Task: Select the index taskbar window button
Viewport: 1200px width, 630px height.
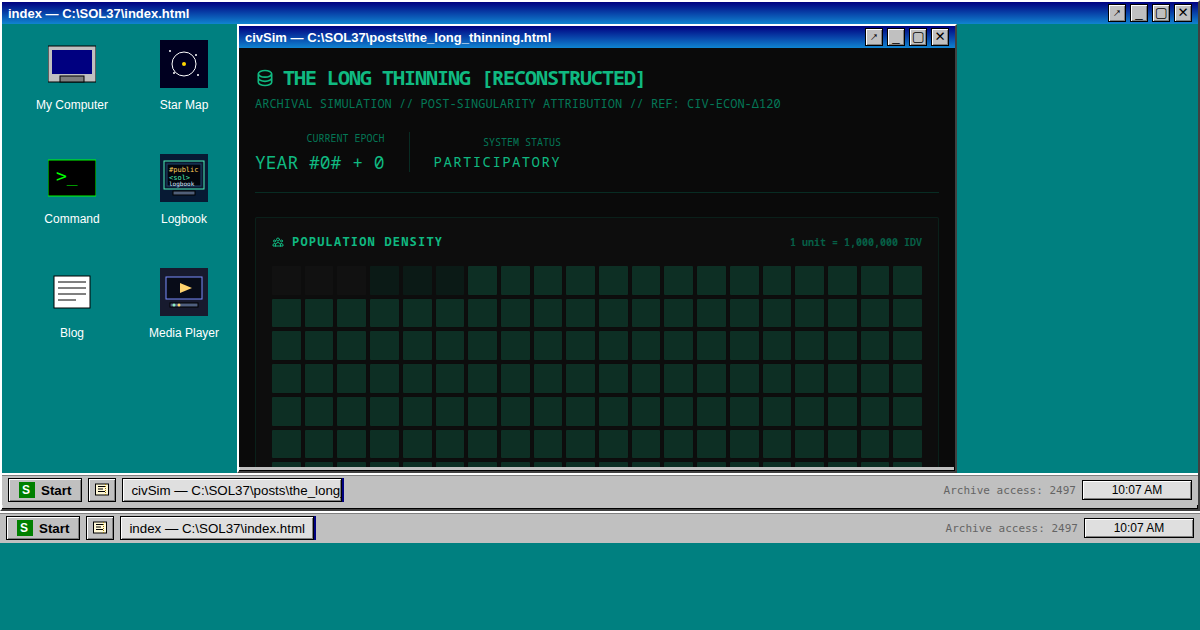Action: [217, 528]
